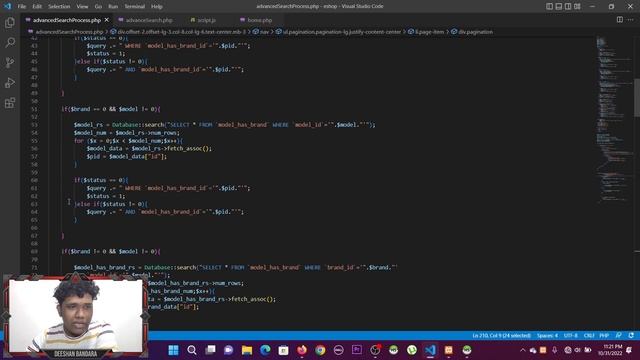This screenshot has height=360, width=640.
Task: Open Windows taskbar search
Action: [x=192, y=350]
